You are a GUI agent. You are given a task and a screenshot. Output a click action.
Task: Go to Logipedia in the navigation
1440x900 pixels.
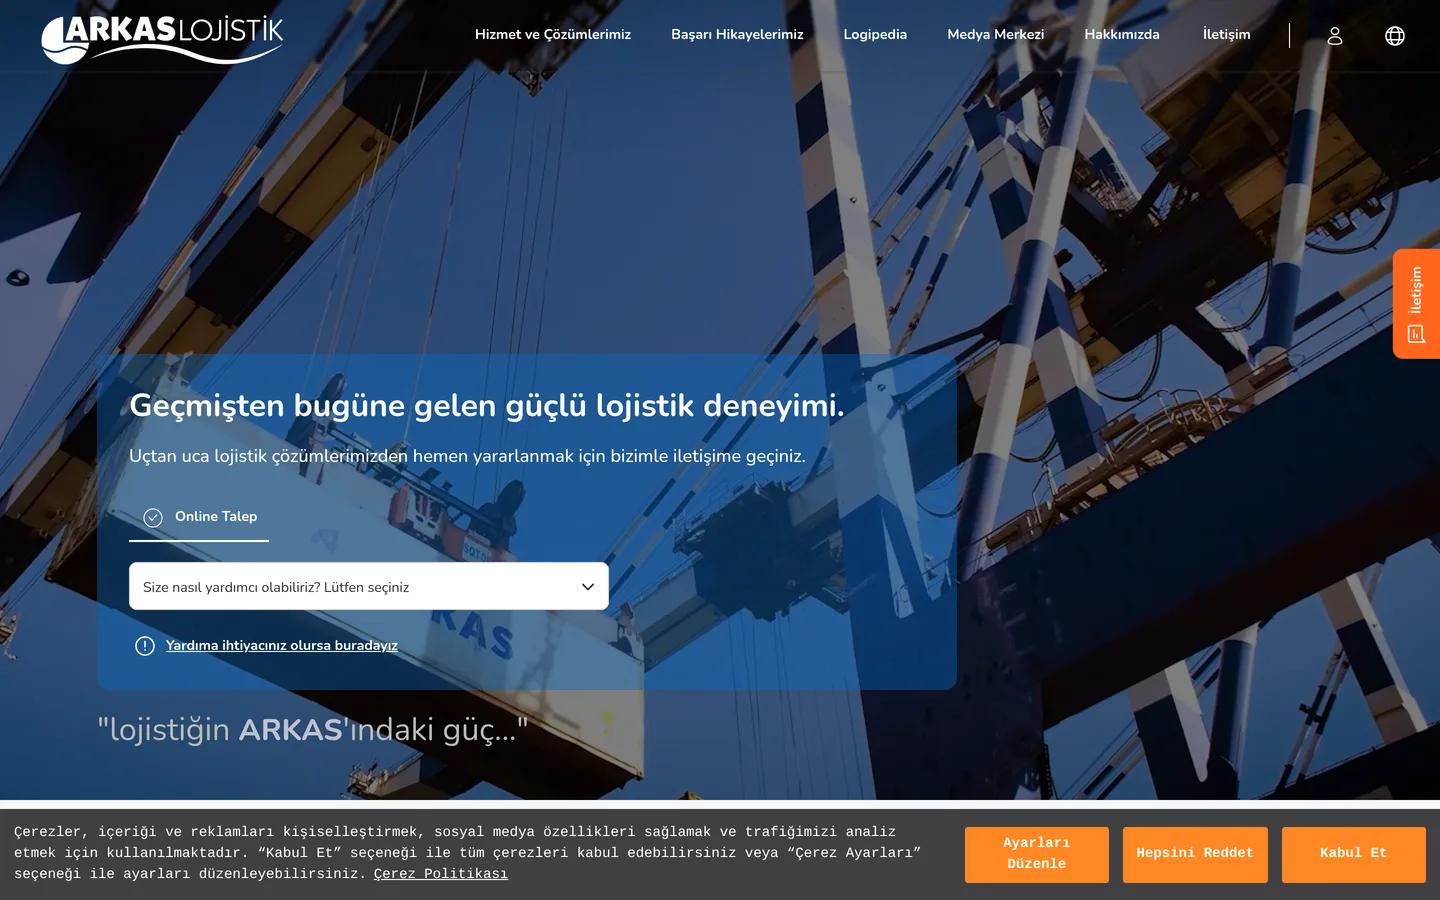click(x=875, y=34)
